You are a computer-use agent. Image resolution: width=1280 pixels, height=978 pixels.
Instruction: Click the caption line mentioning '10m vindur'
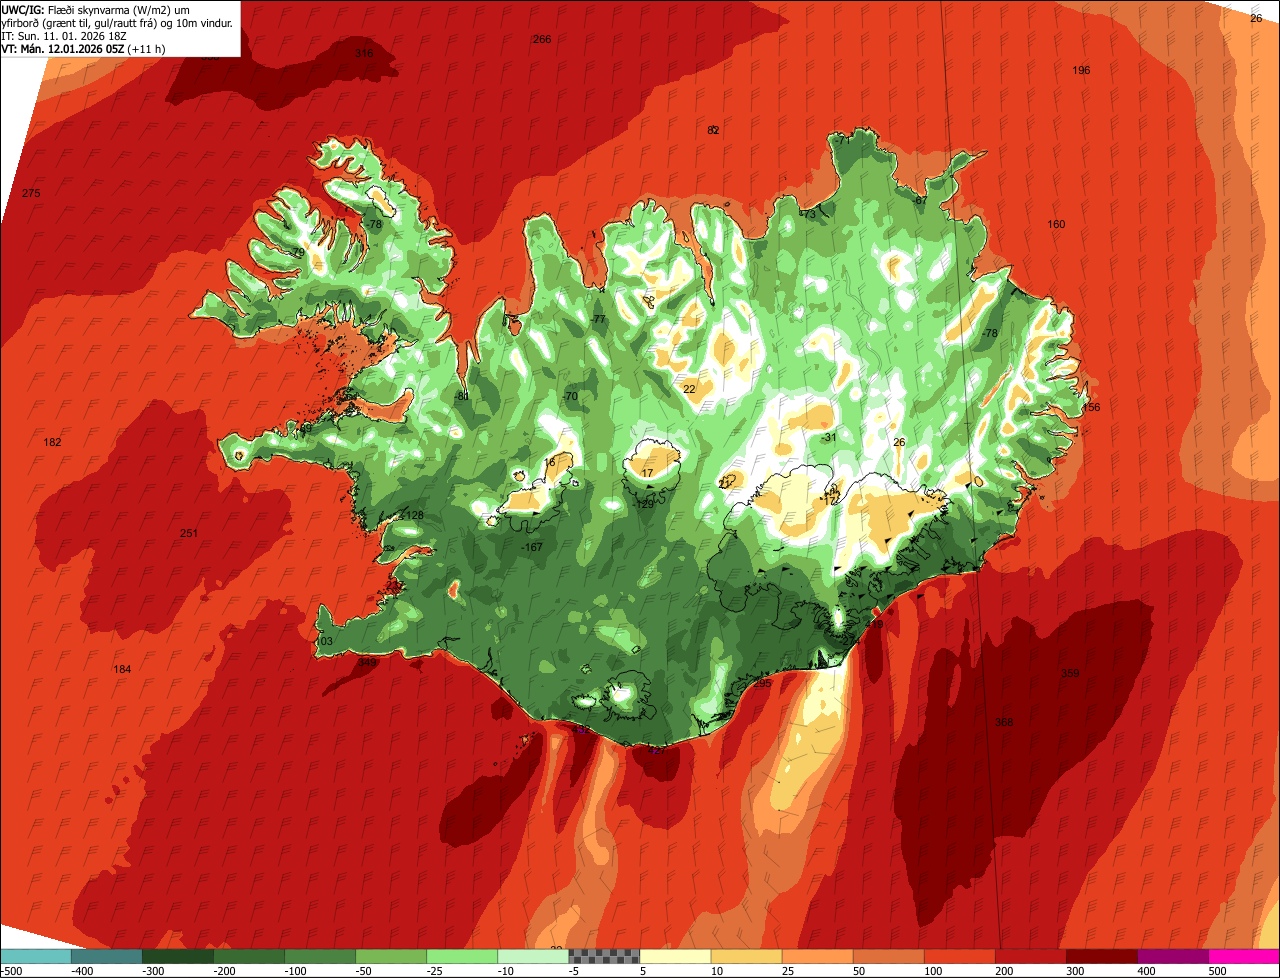coord(117,22)
